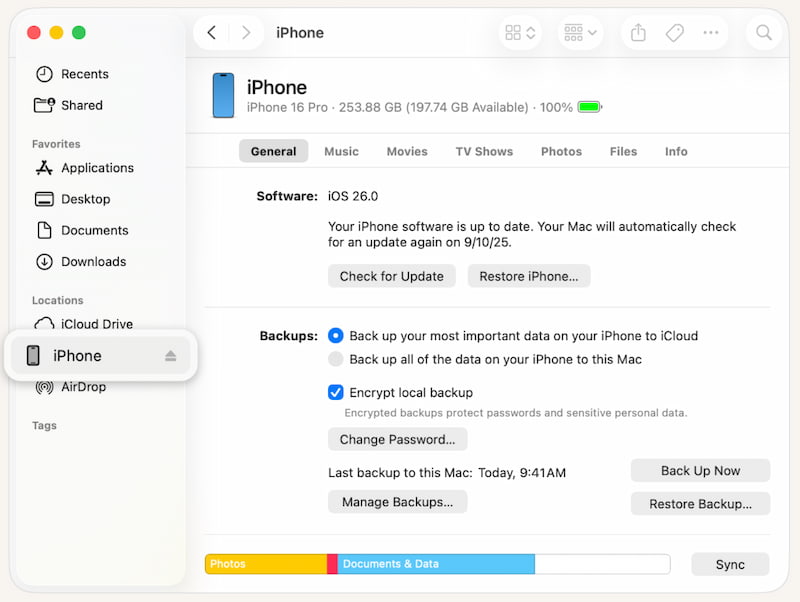Click the green battery indicator icon
The image size is (800, 602).
590,107
